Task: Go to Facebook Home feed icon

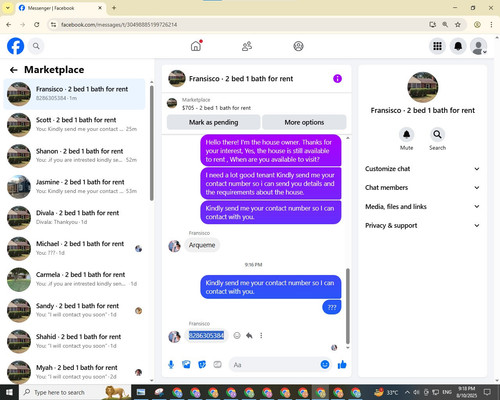Action: [x=196, y=46]
